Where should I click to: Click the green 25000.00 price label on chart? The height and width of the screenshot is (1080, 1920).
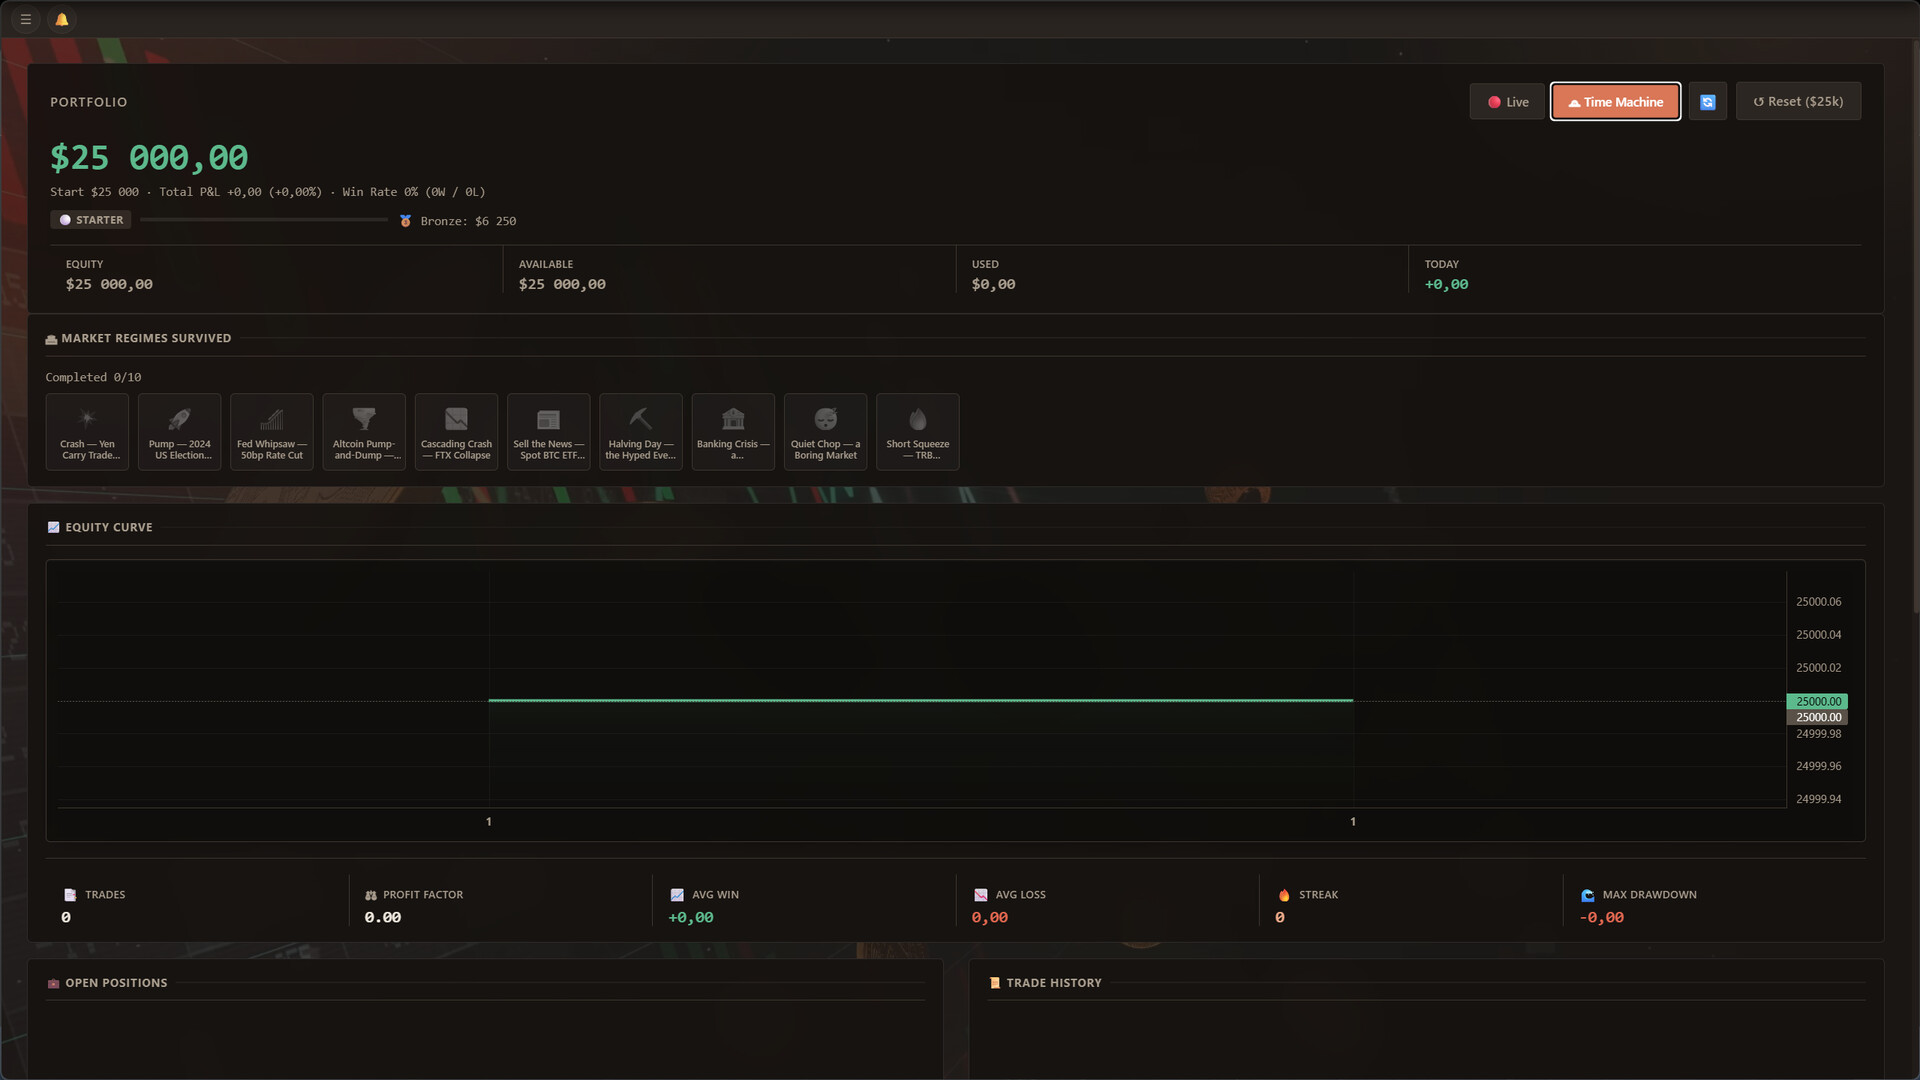[x=1817, y=702]
